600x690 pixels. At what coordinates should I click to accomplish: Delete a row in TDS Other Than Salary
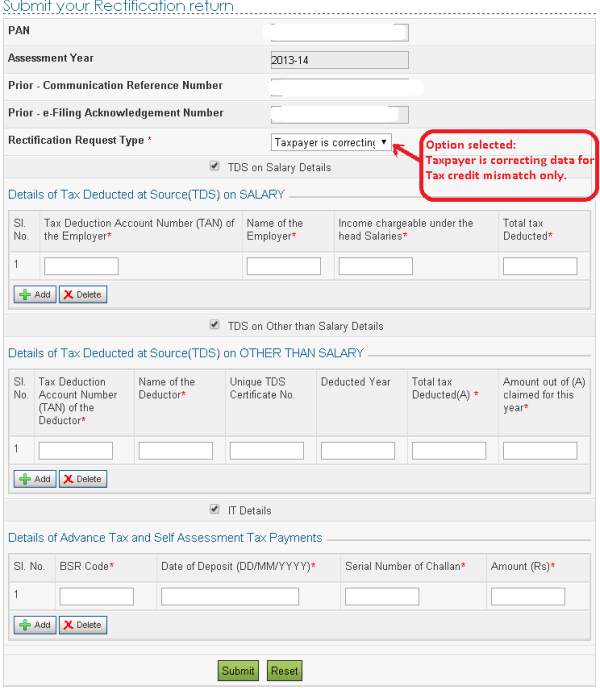(x=82, y=479)
